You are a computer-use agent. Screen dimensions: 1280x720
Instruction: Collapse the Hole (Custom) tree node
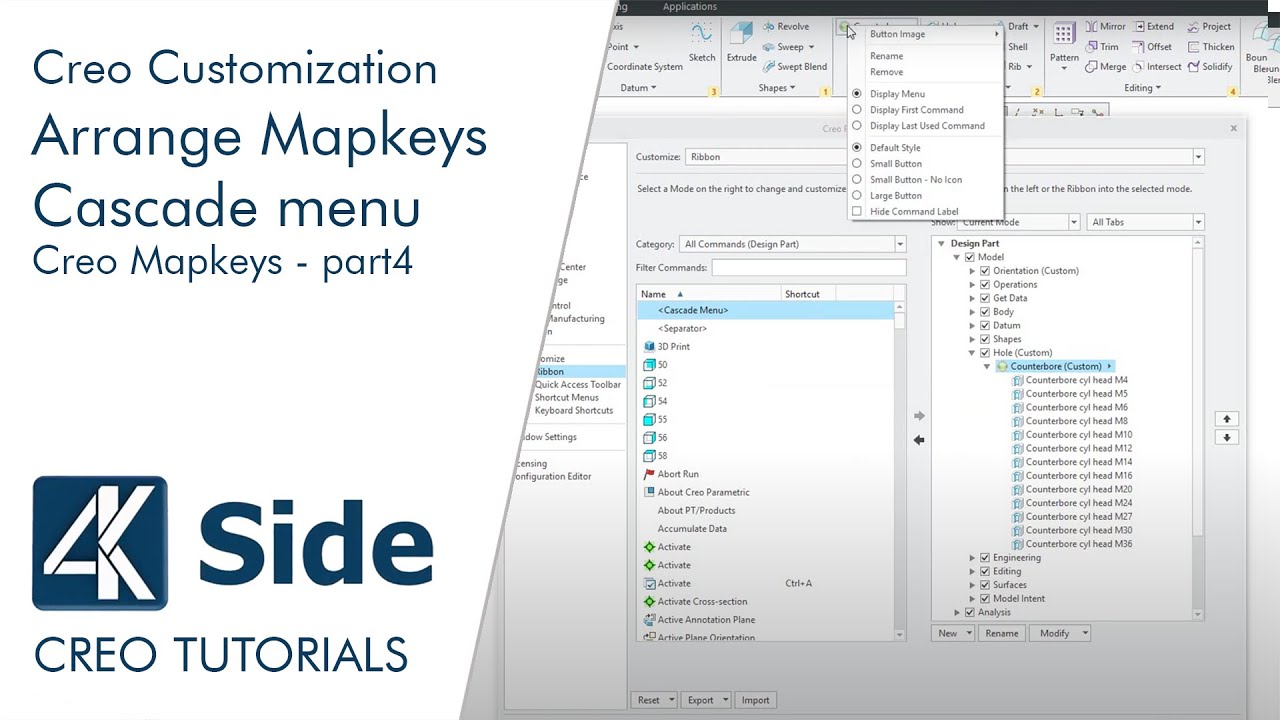pyautogui.click(x=972, y=353)
